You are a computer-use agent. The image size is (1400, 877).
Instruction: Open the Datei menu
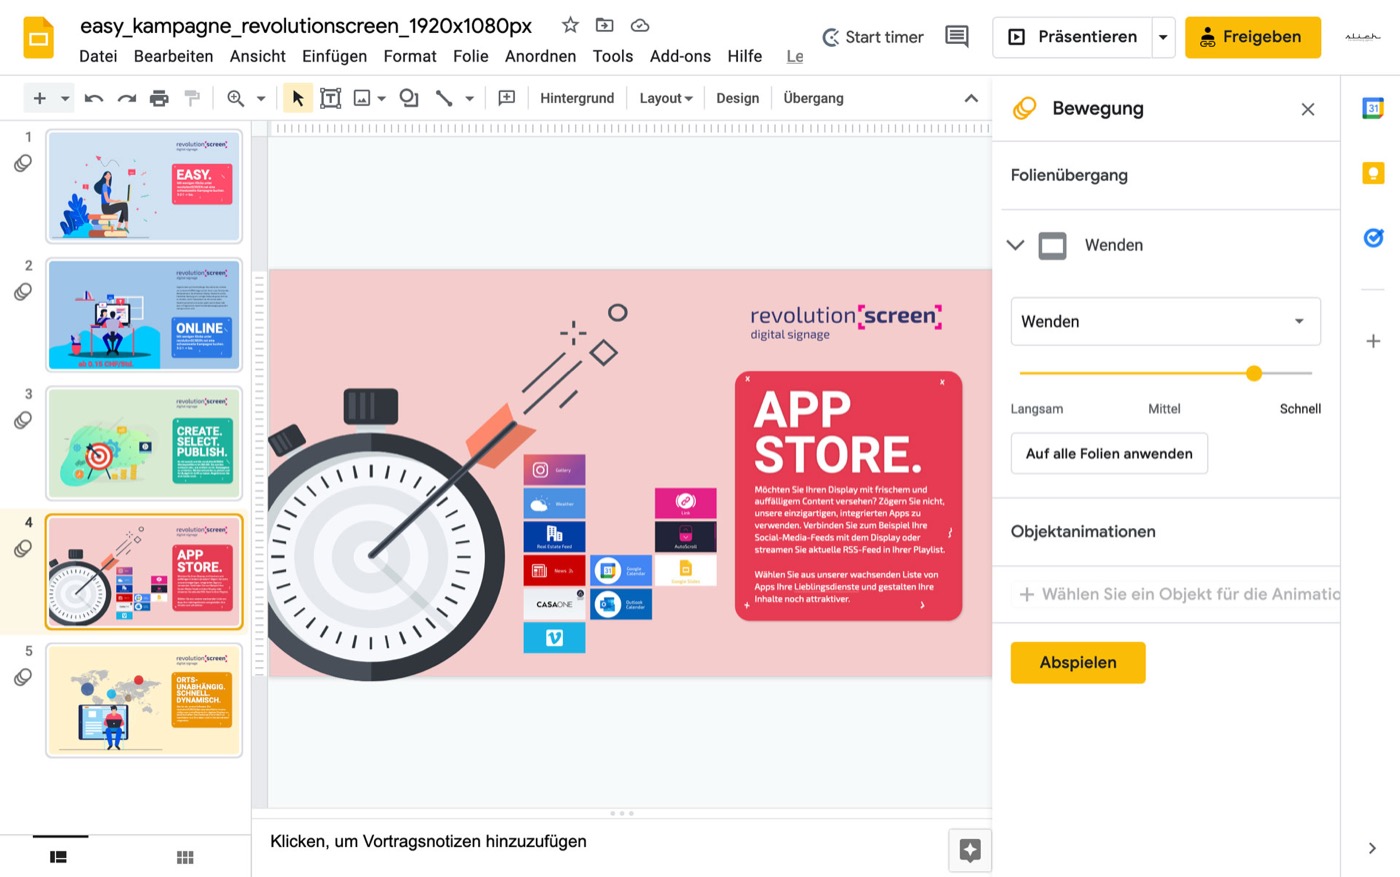pos(98,56)
